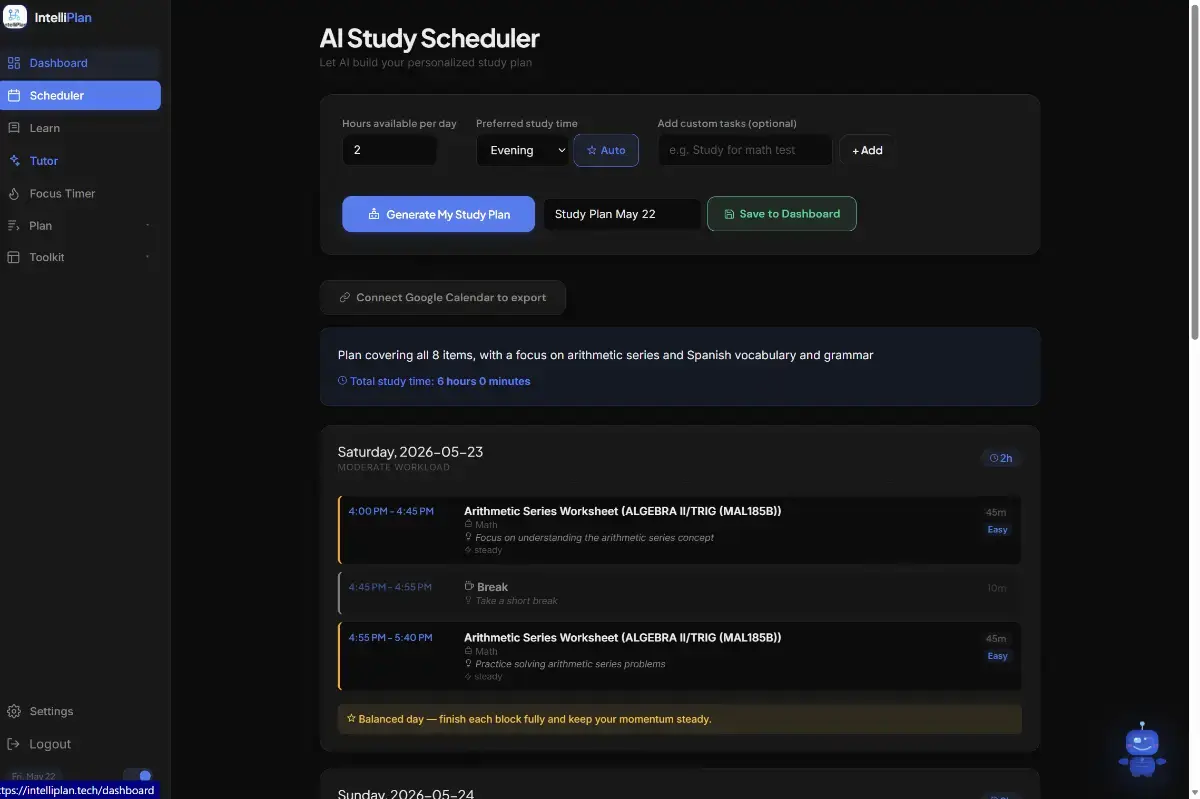
Task: Click the link icon on Connect Google Calendar
Action: point(345,298)
